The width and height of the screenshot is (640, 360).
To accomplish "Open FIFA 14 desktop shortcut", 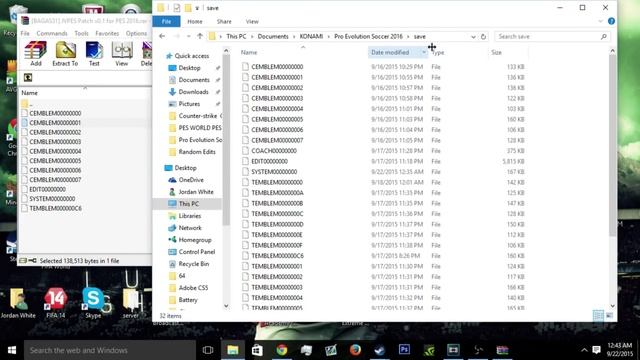I will tap(56, 303).
